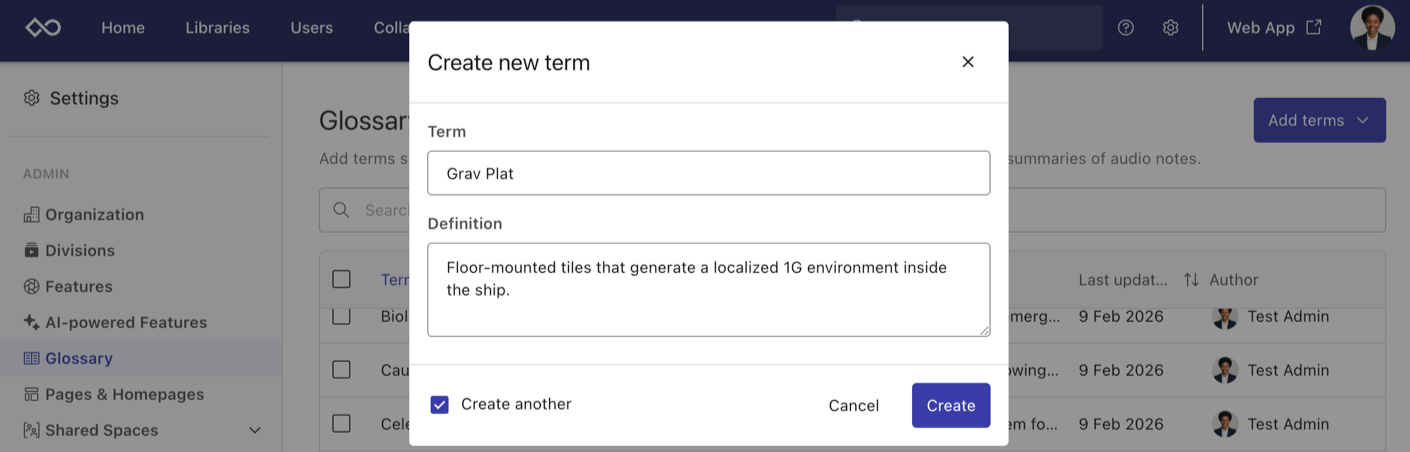This screenshot has width=1410, height=452.
Task: Click the Pages & Homepages icon
Action: click(31, 394)
